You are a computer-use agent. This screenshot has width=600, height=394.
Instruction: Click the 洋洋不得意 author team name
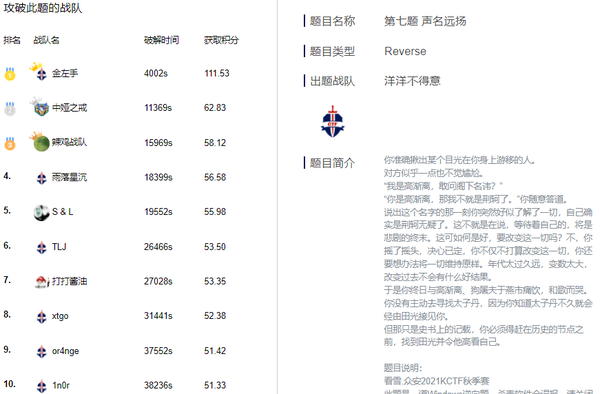coord(412,81)
